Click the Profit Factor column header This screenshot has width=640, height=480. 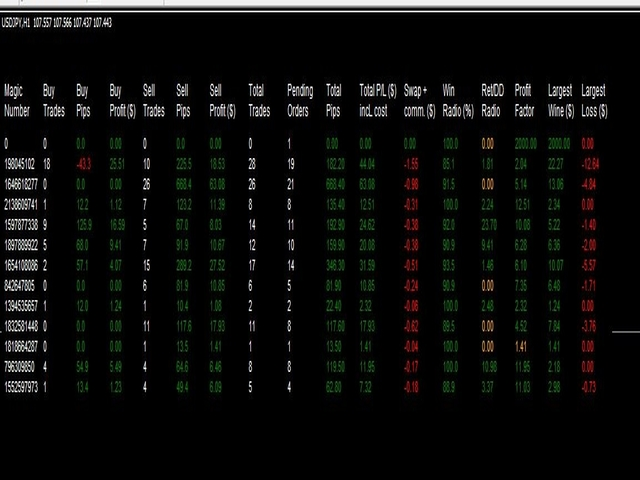coord(524,100)
